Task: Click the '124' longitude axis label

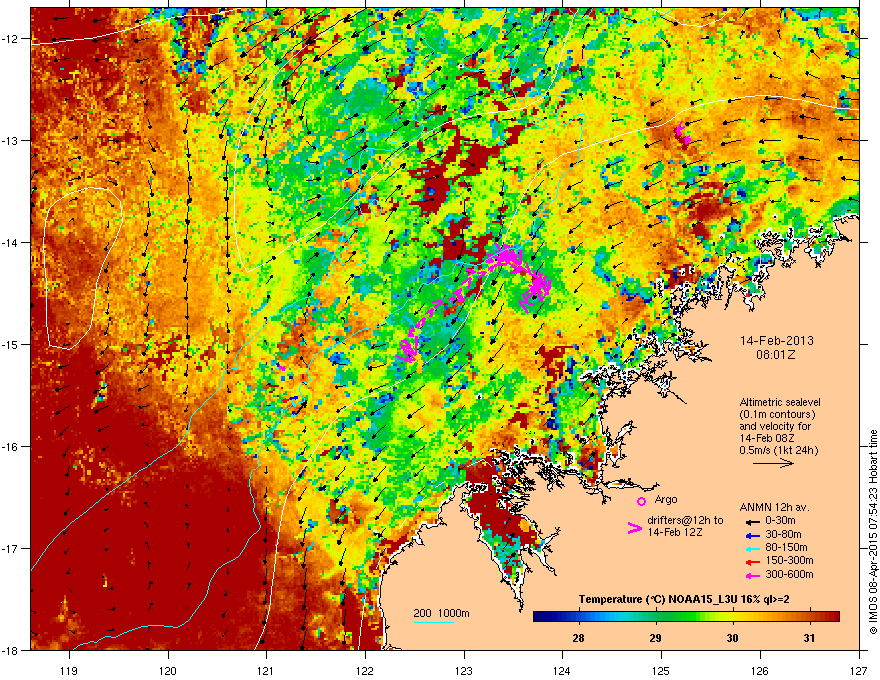Action: [562, 670]
